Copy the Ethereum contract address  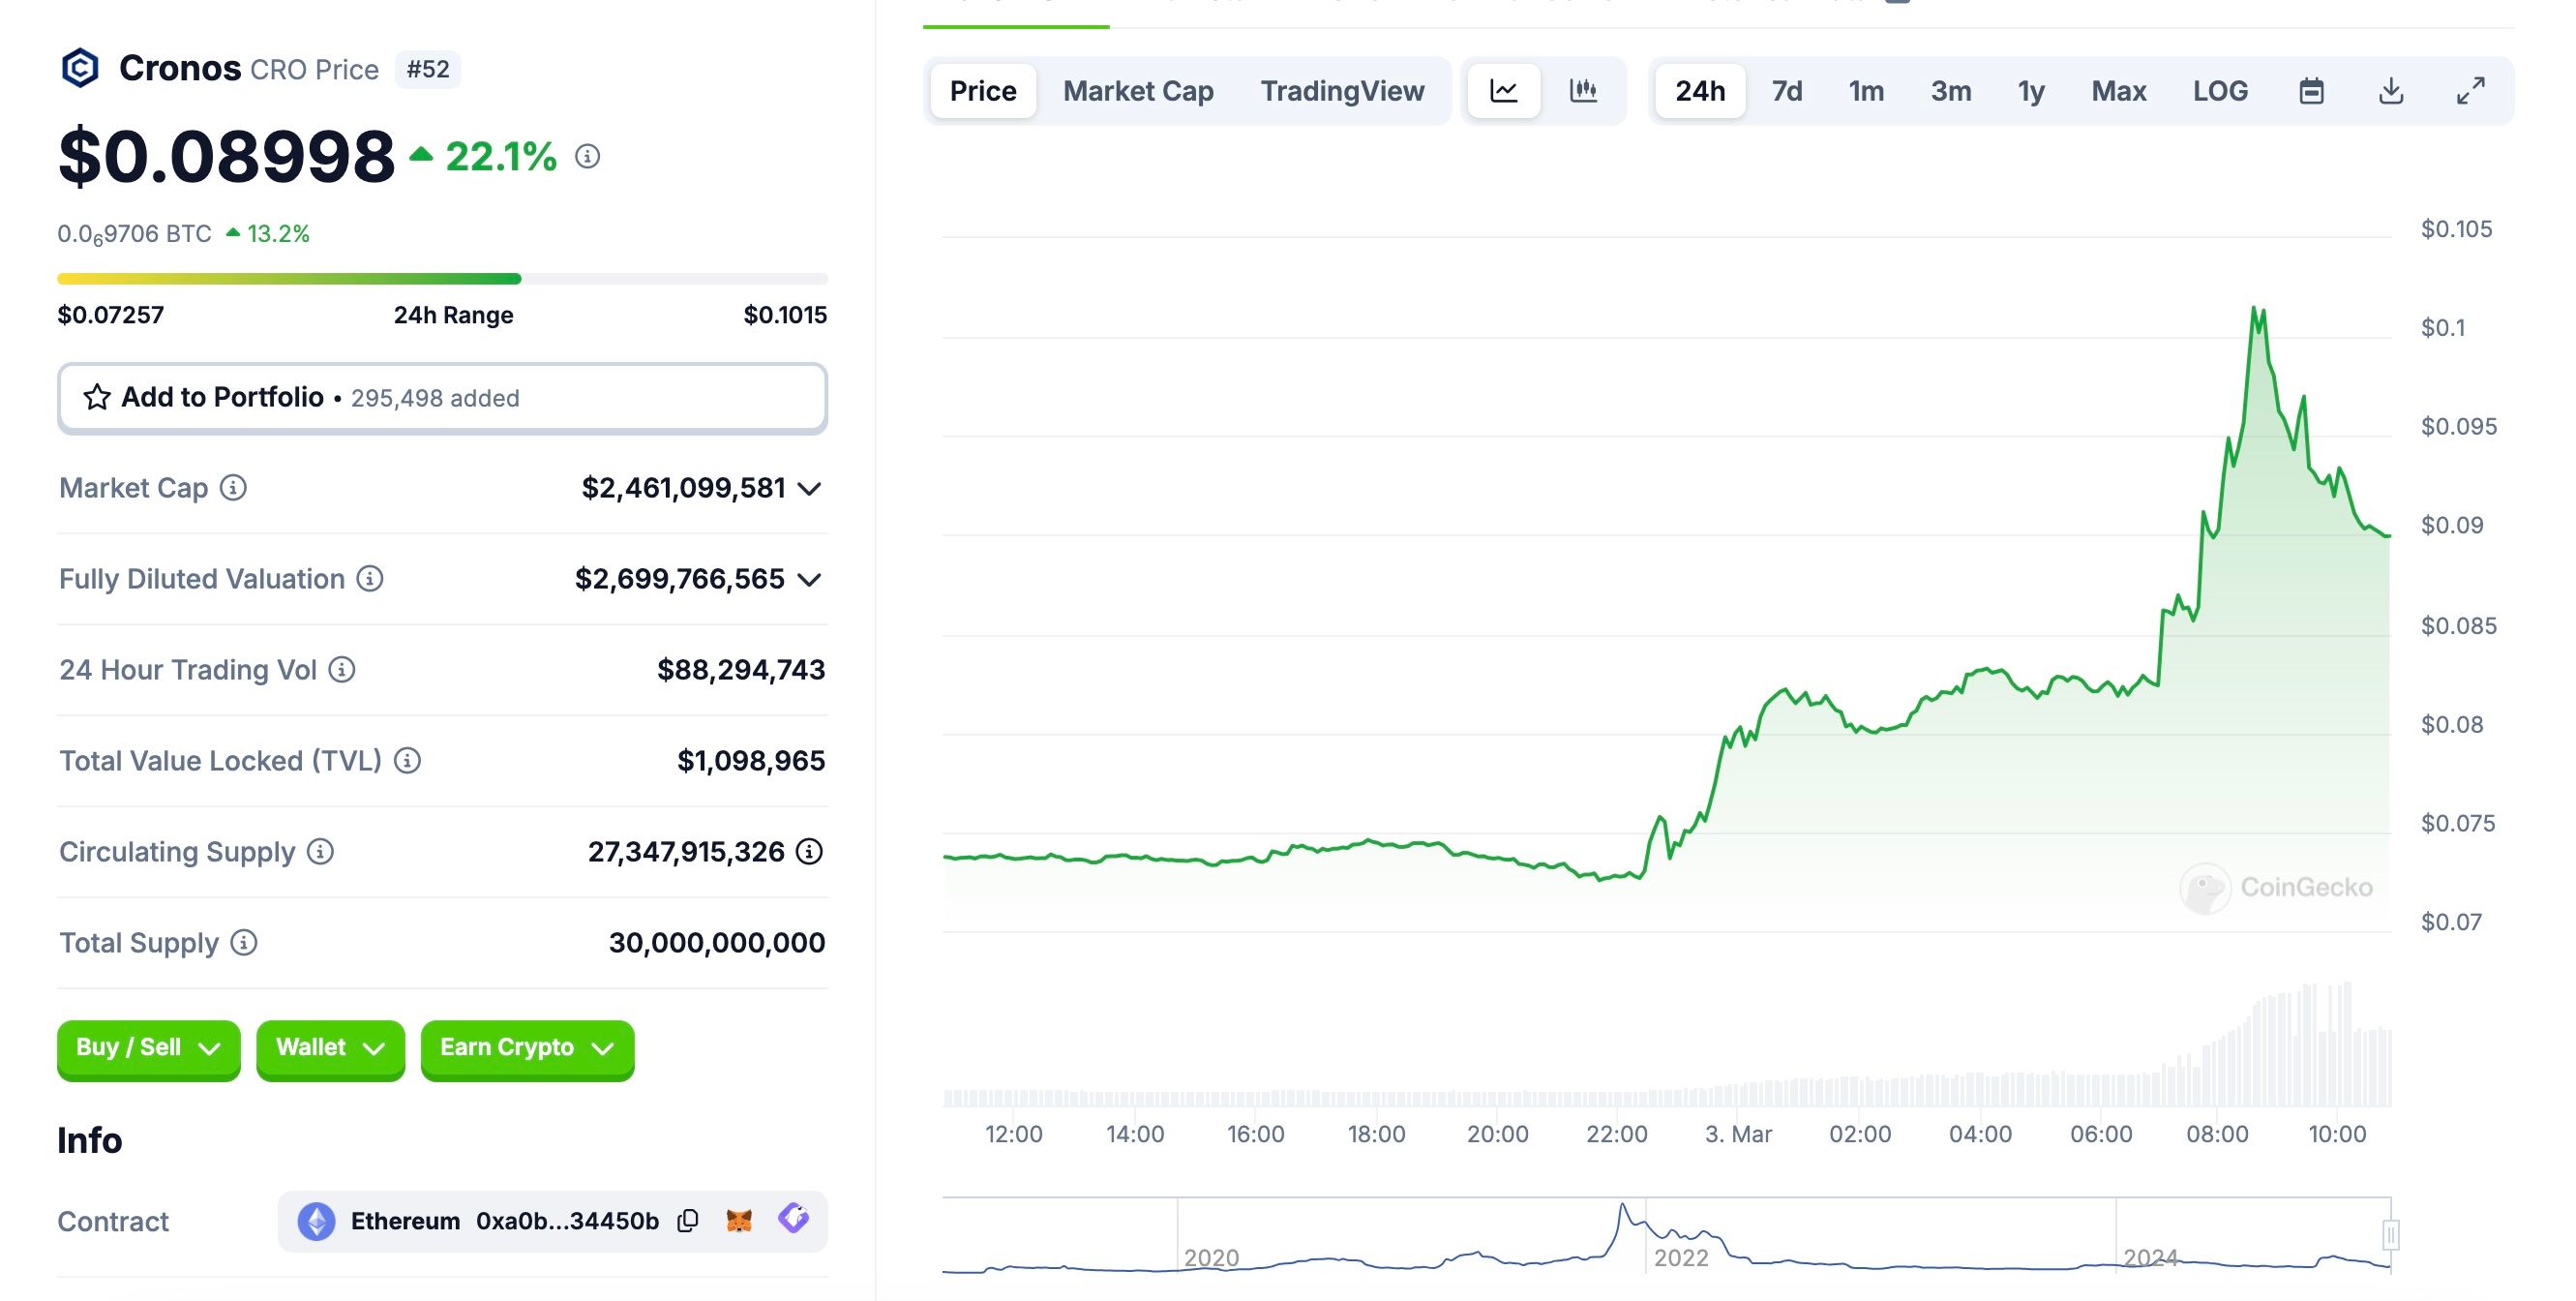[x=688, y=1221]
